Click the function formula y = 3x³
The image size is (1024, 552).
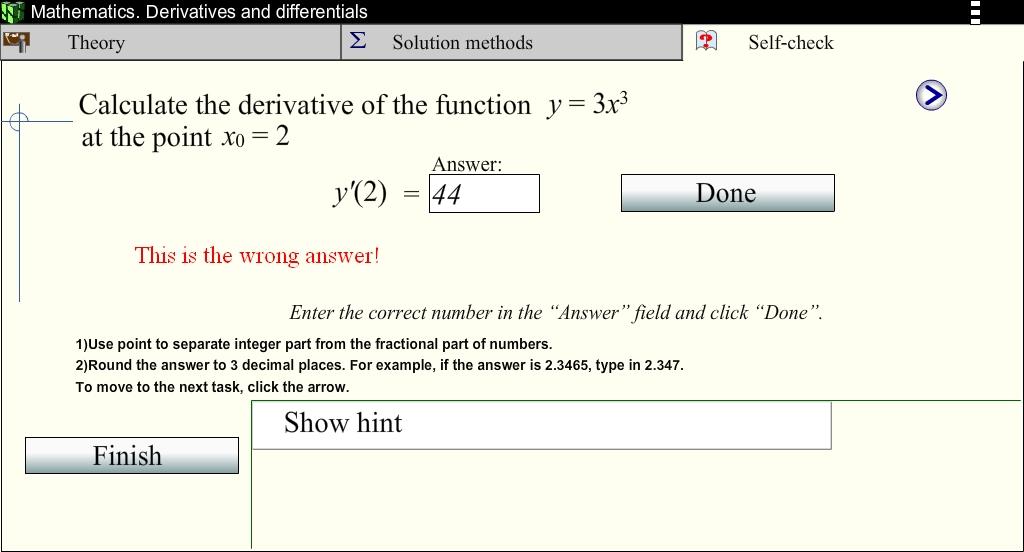(588, 104)
